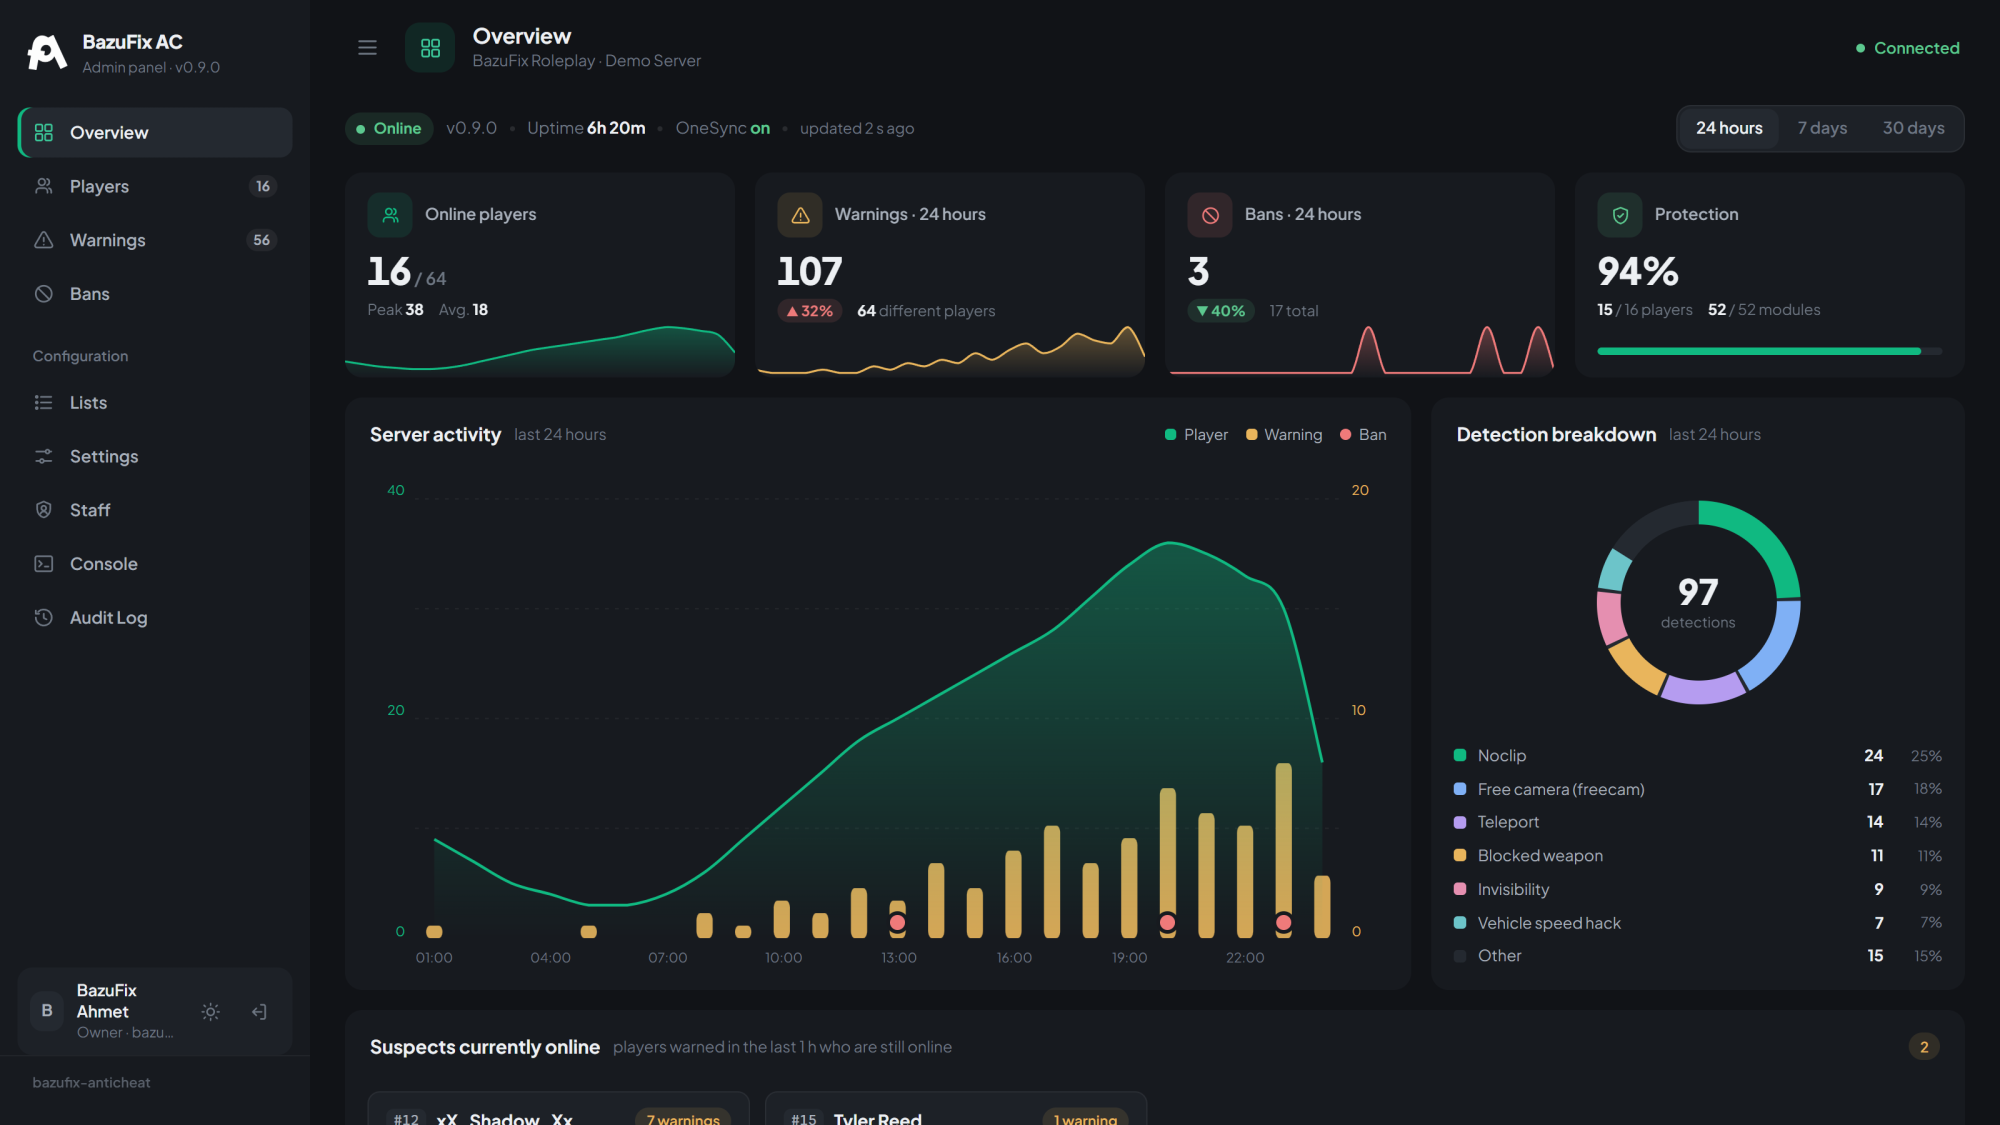Click the suspects count badge 2

tap(1923, 1047)
